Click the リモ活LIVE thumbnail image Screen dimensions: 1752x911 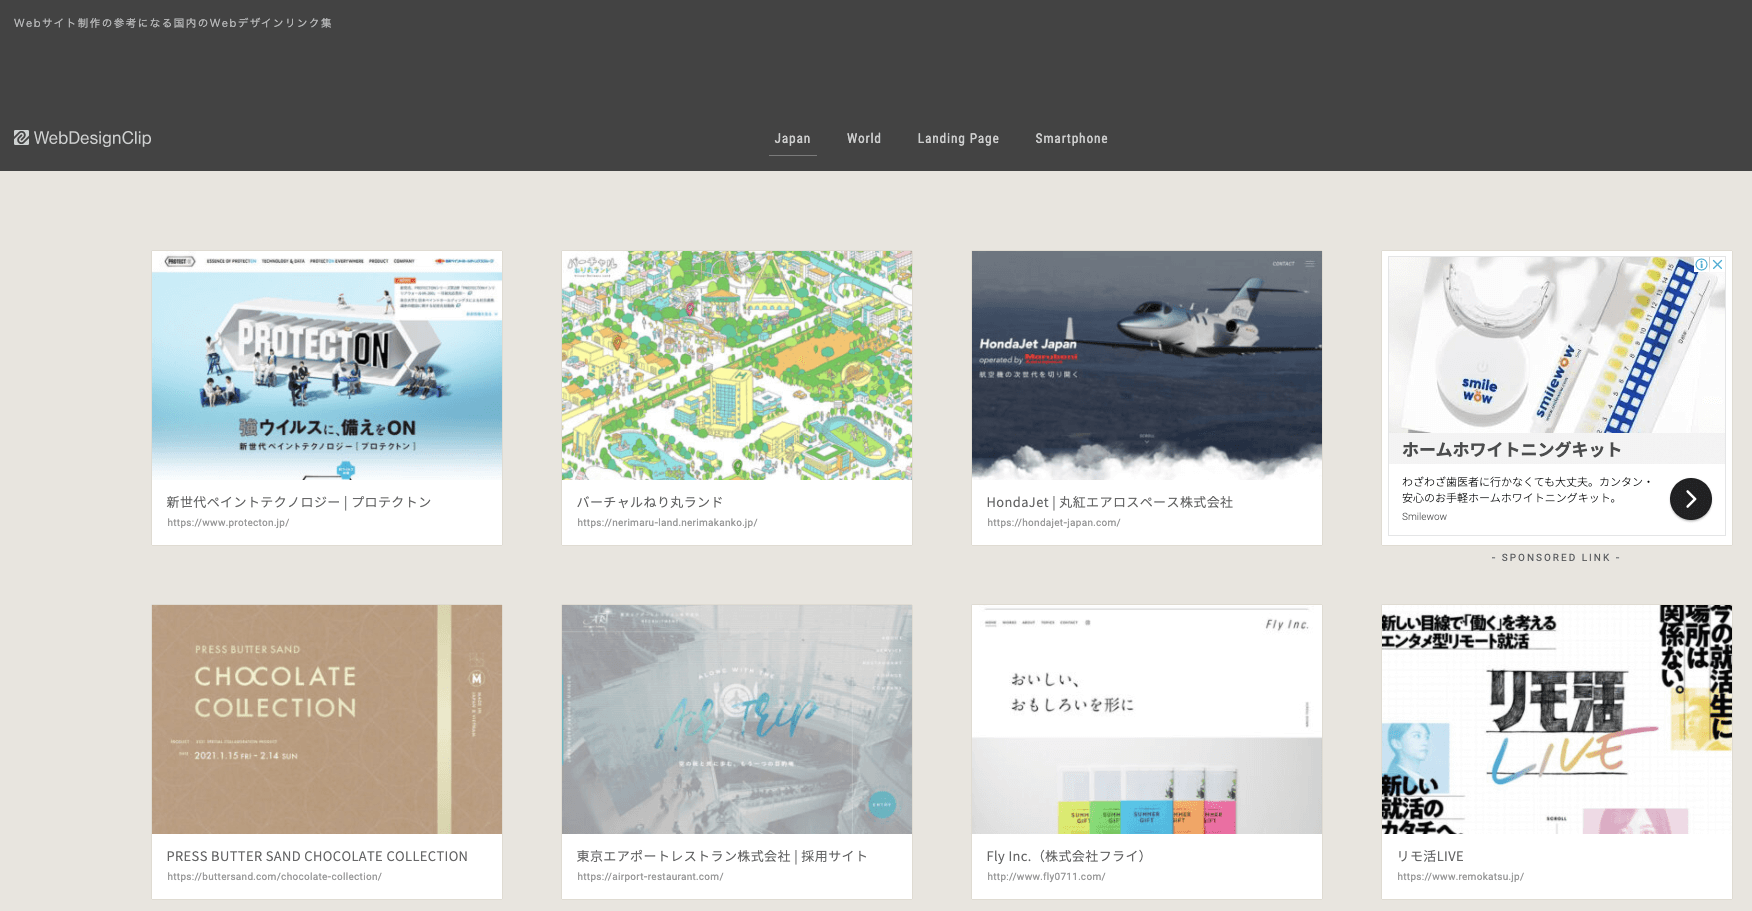coord(1556,719)
